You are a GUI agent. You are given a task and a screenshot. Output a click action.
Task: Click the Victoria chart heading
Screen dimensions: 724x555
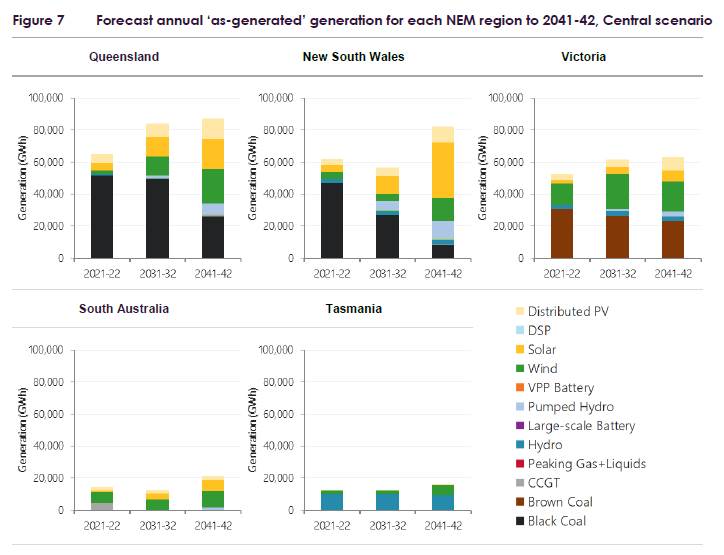[x=583, y=57]
